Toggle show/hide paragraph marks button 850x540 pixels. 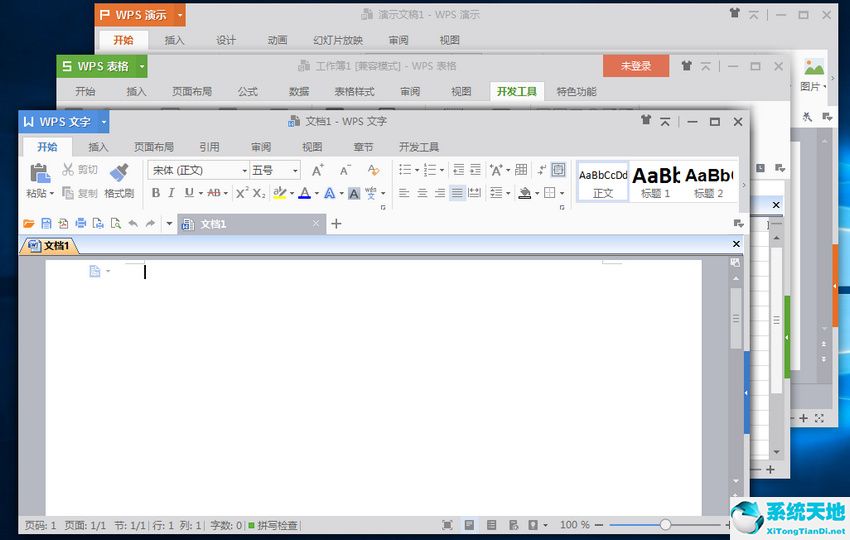542,170
